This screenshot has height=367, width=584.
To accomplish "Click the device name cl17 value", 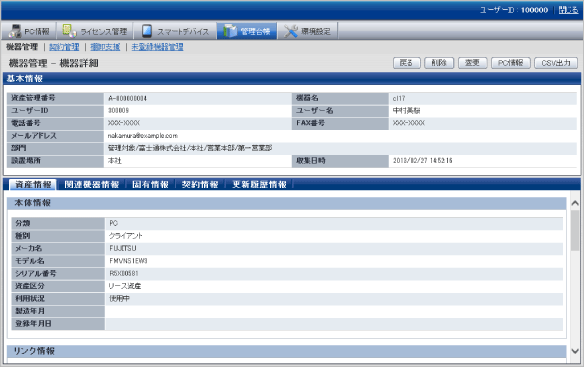I will point(399,98).
